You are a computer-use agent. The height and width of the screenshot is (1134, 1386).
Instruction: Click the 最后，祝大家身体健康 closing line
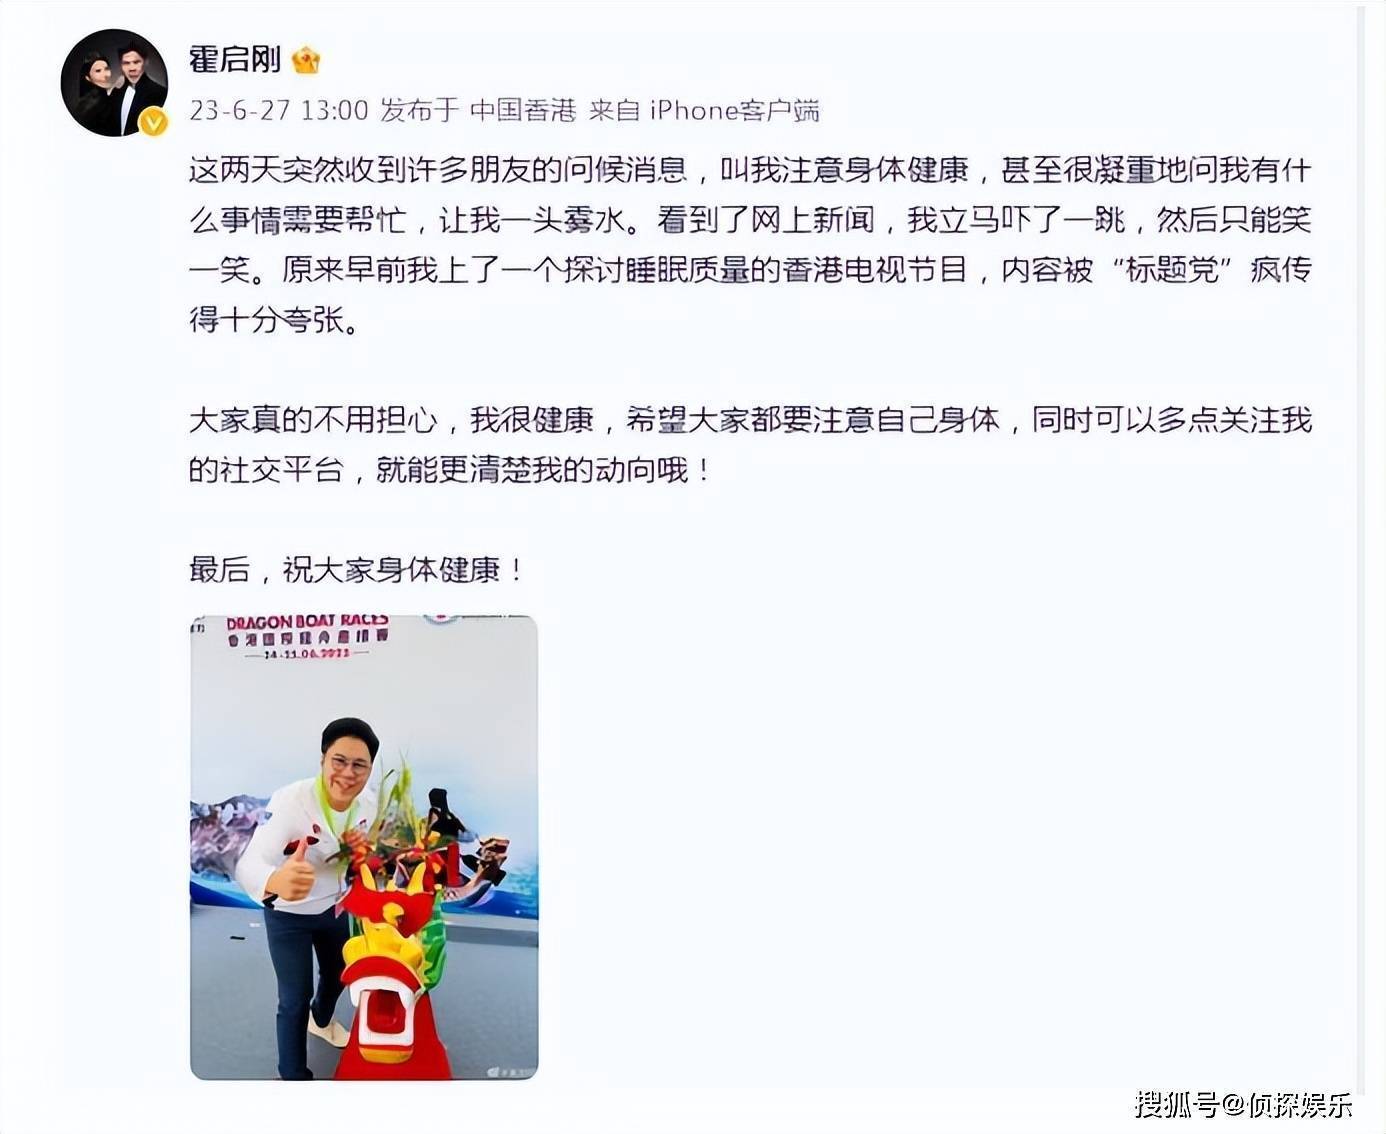[356, 570]
